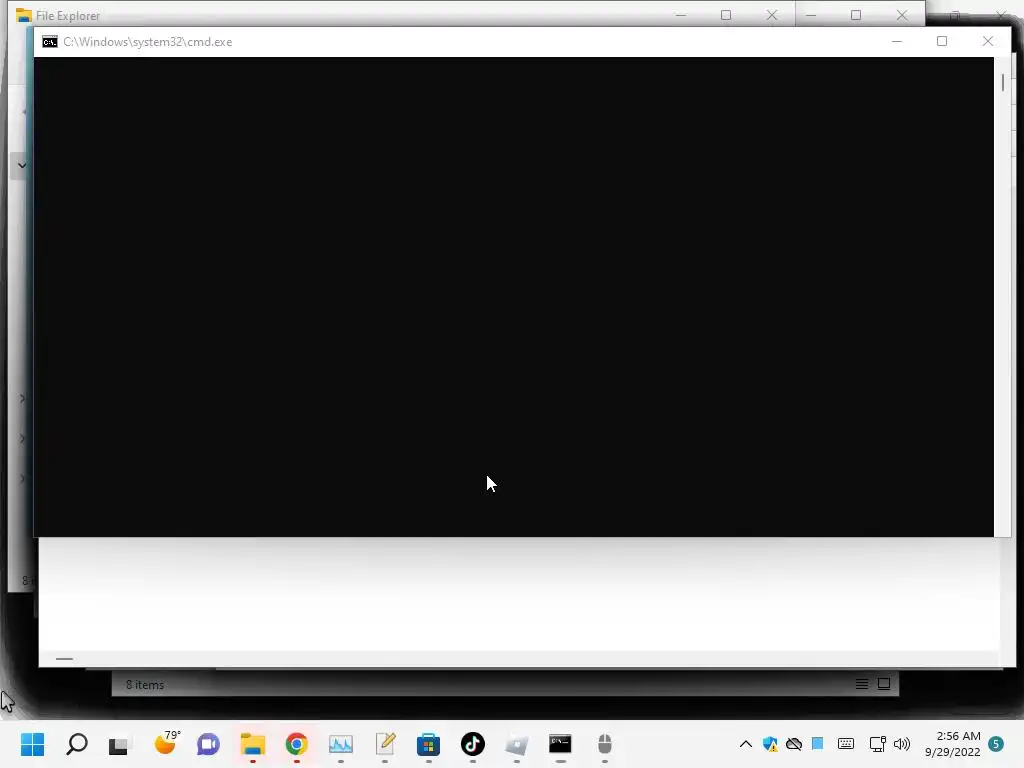Launch Microsoft Store from taskbar
The width and height of the screenshot is (1024, 768).
coord(428,744)
